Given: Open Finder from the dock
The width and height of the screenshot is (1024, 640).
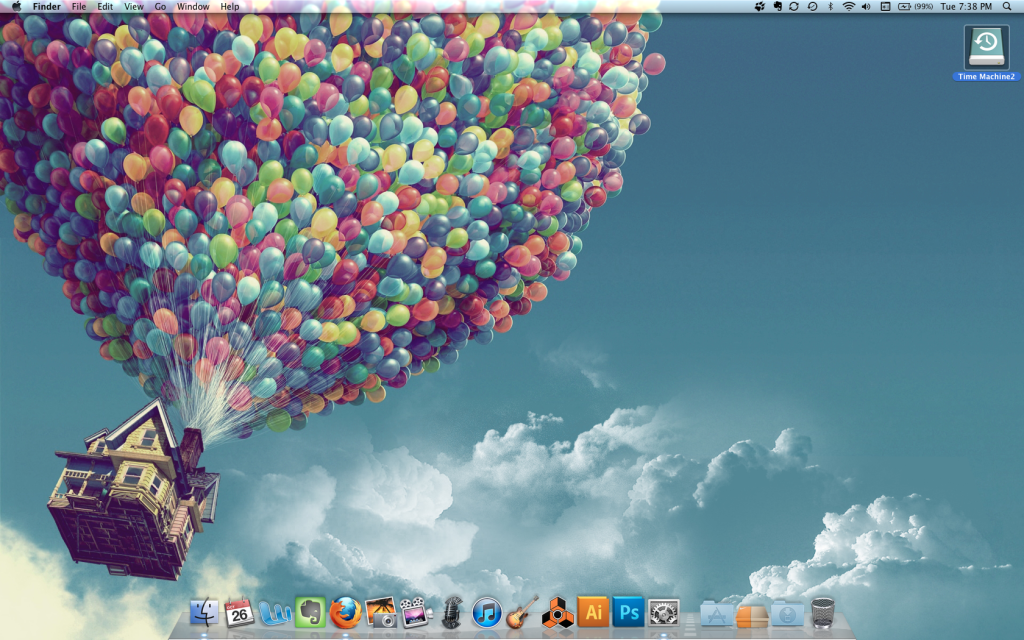Looking at the screenshot, I should [204, 613].
